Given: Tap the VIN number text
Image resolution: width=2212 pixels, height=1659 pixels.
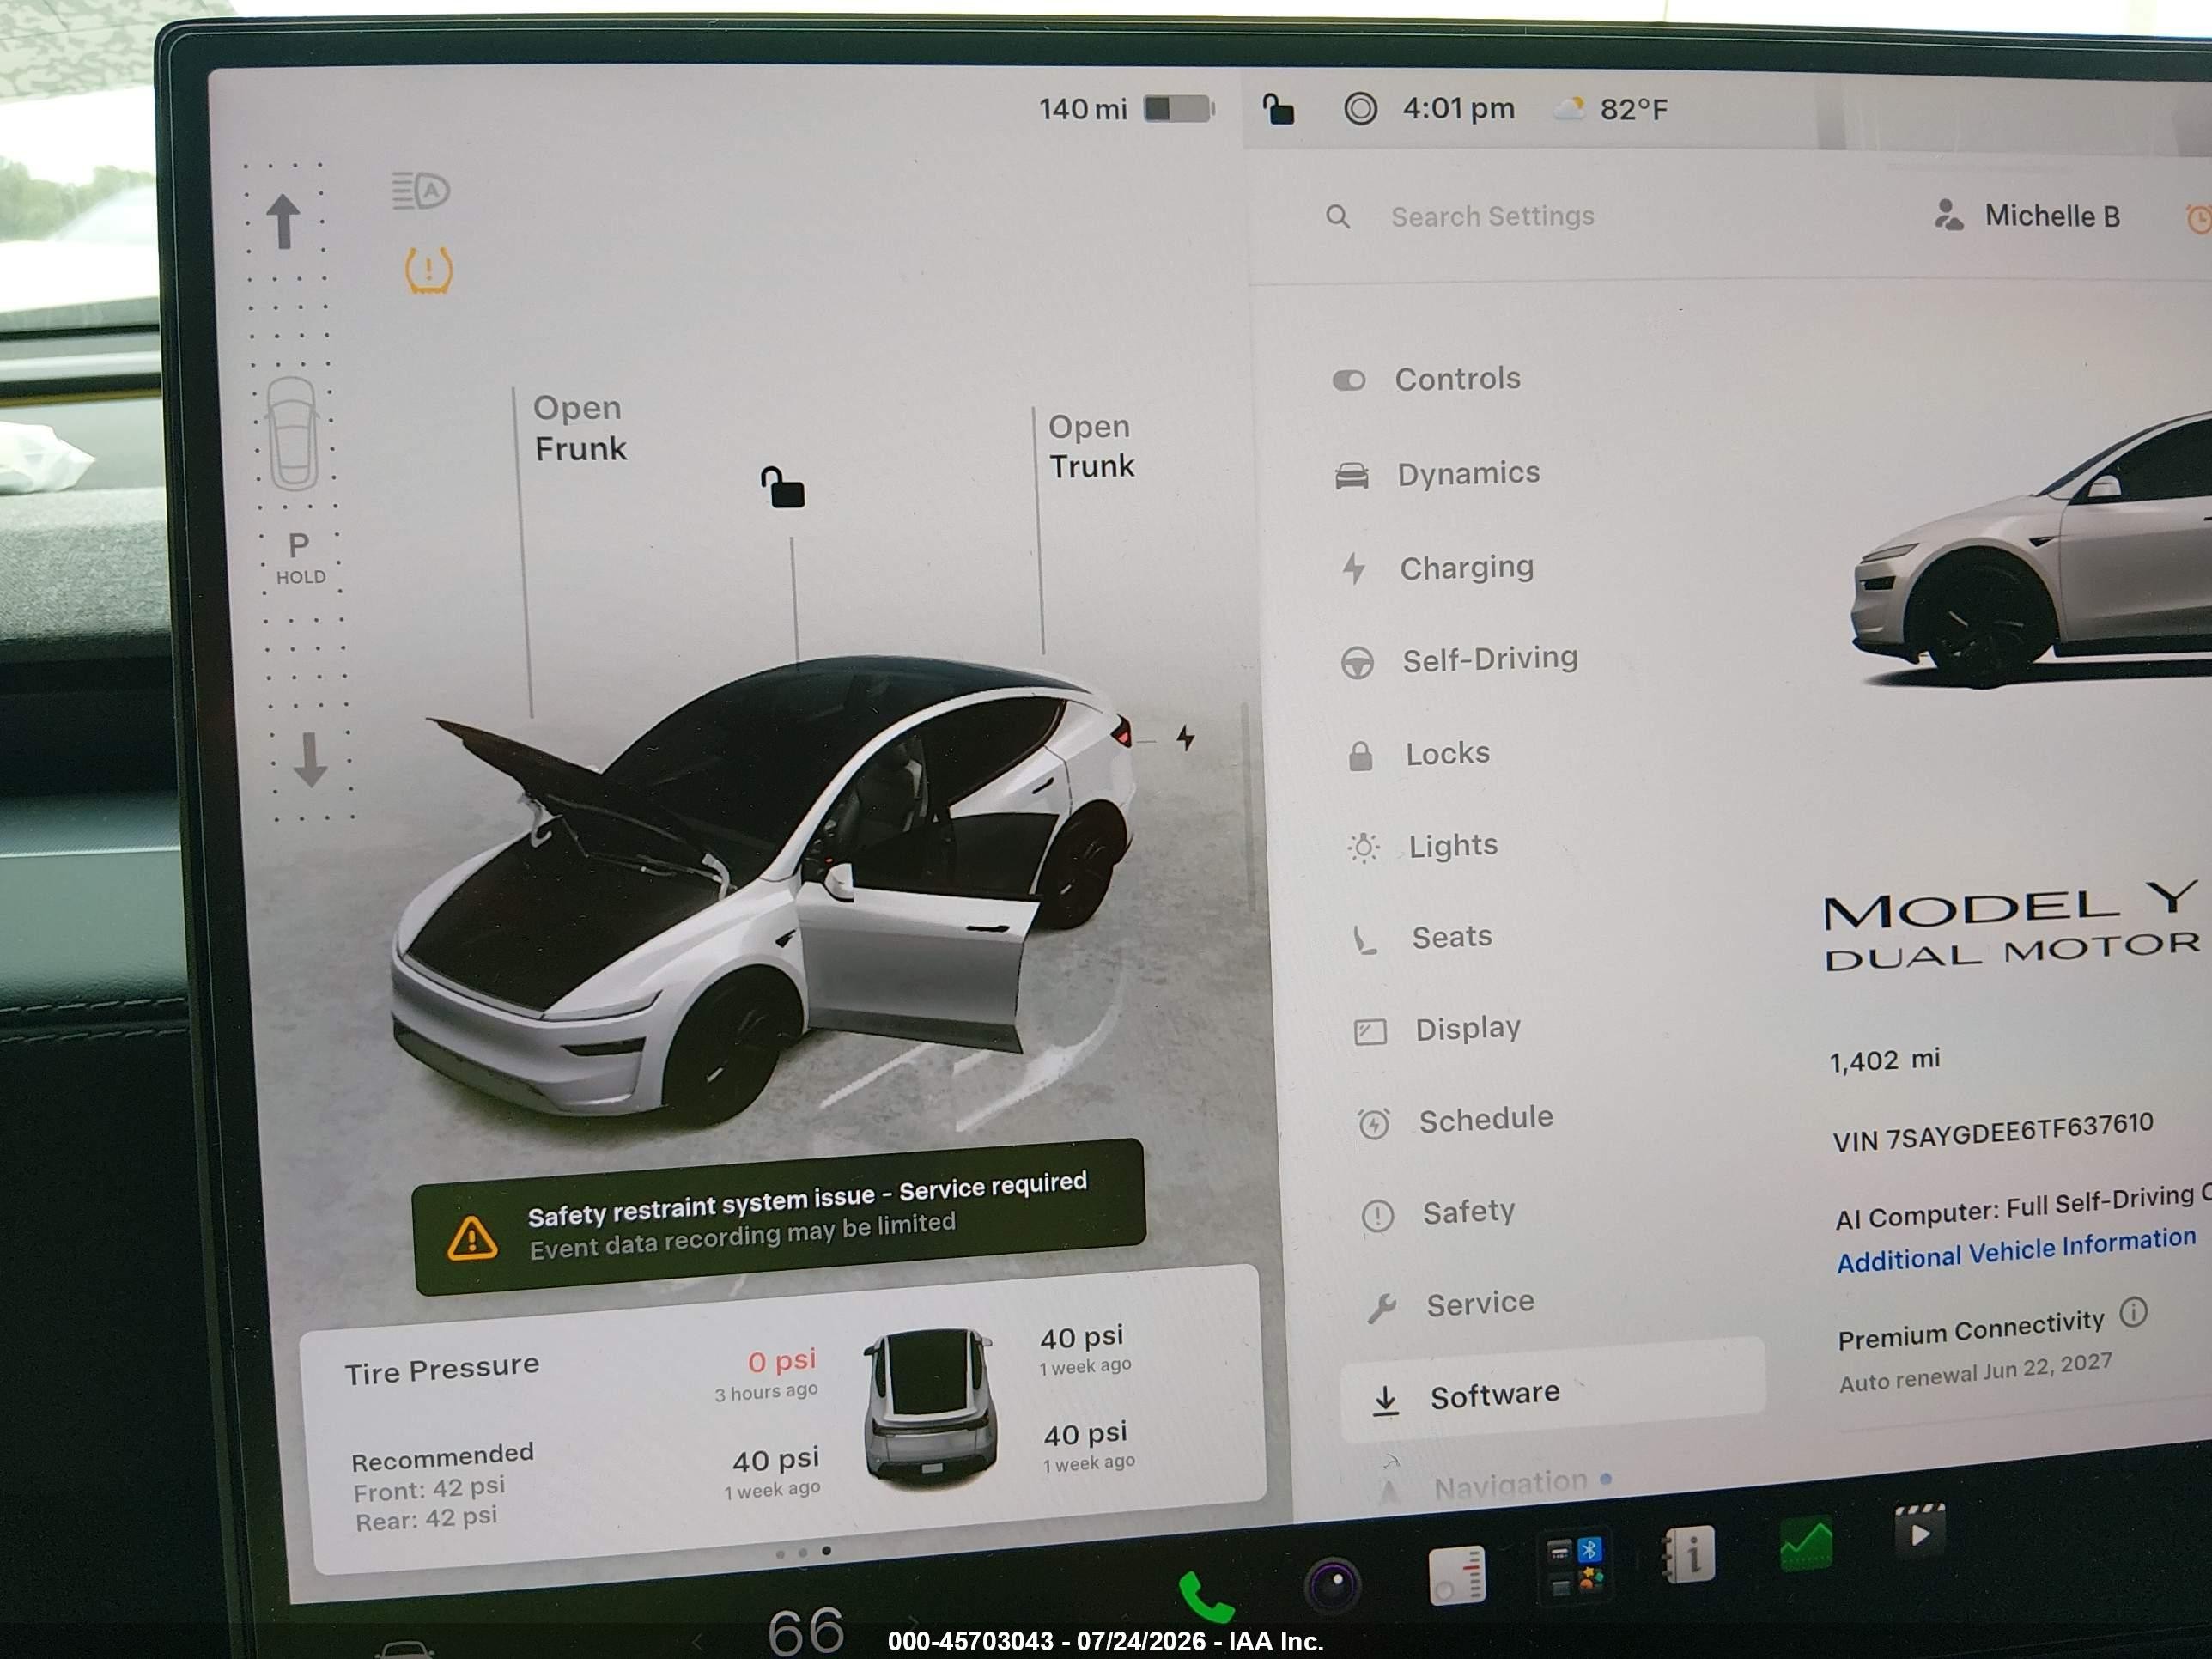Looking at the screenshot, I should click(1992, 1132).
